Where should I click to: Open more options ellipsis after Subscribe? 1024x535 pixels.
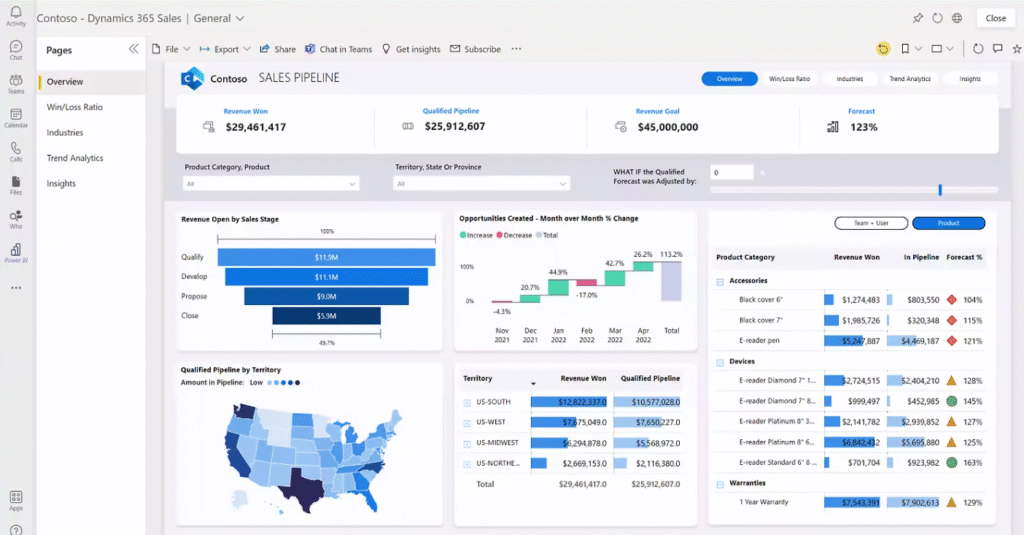click(516, 49)
